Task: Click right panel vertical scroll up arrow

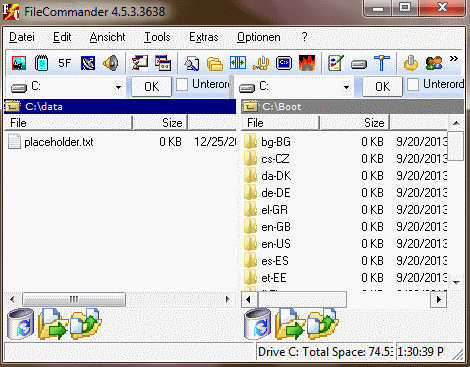Action: tap(456, 123)
